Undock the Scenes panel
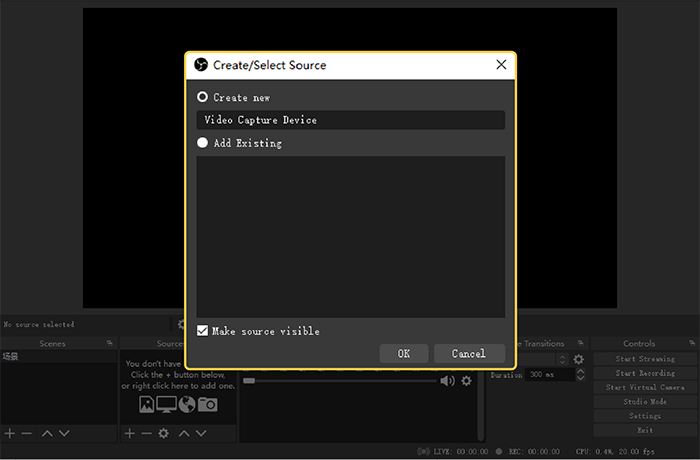The height and width of the screenshot is (460, 700). (110, 343)
